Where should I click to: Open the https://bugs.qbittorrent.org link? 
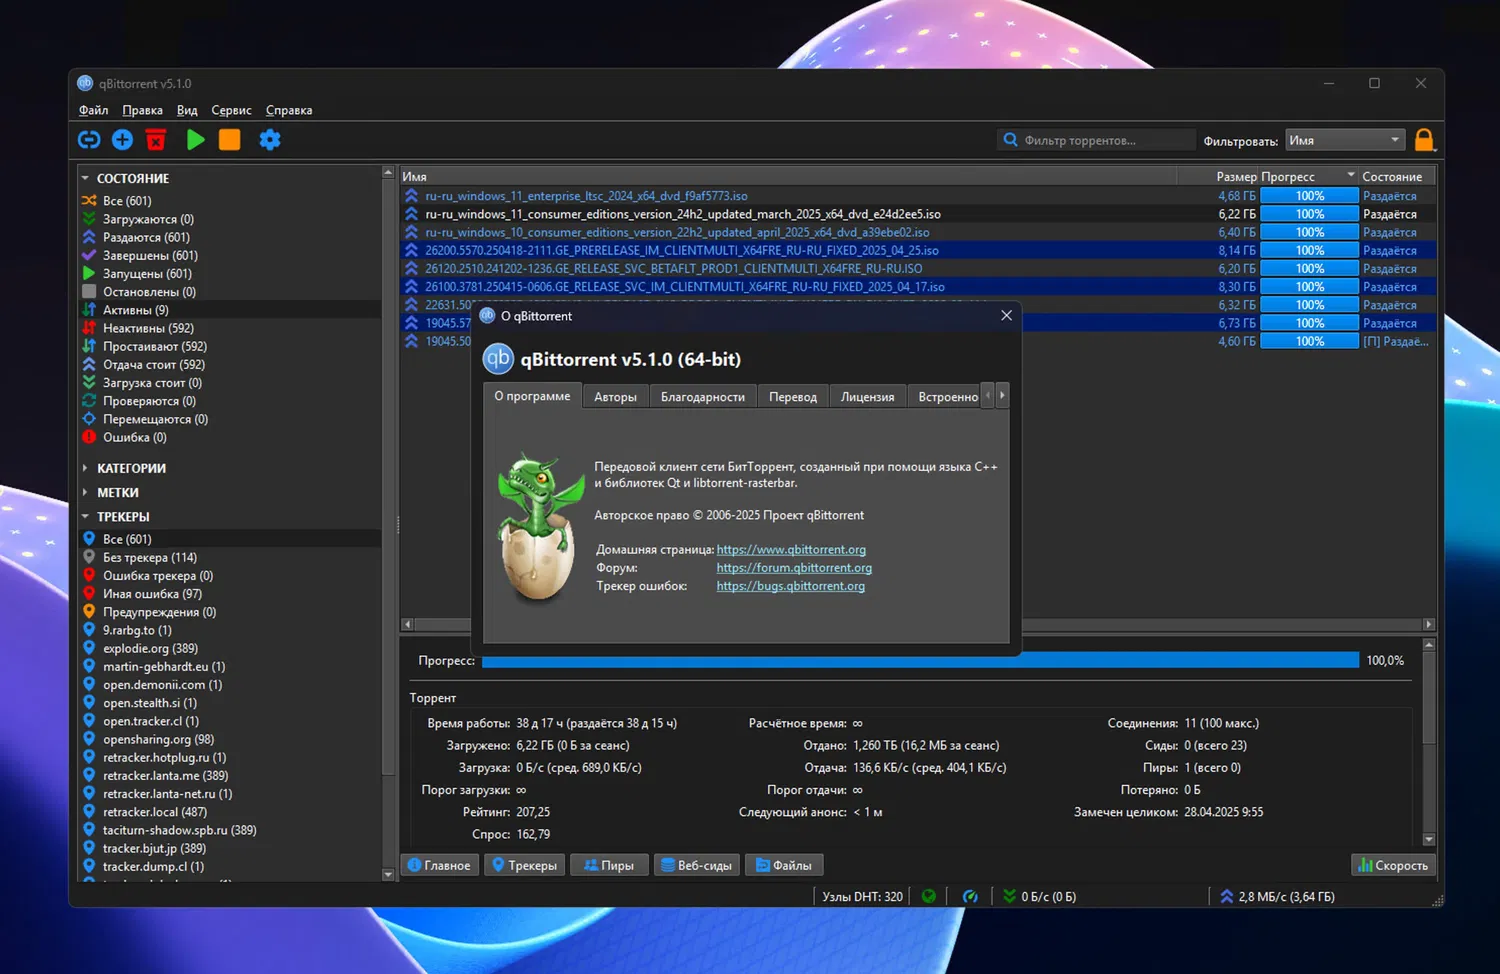click(x=790, y=586)
